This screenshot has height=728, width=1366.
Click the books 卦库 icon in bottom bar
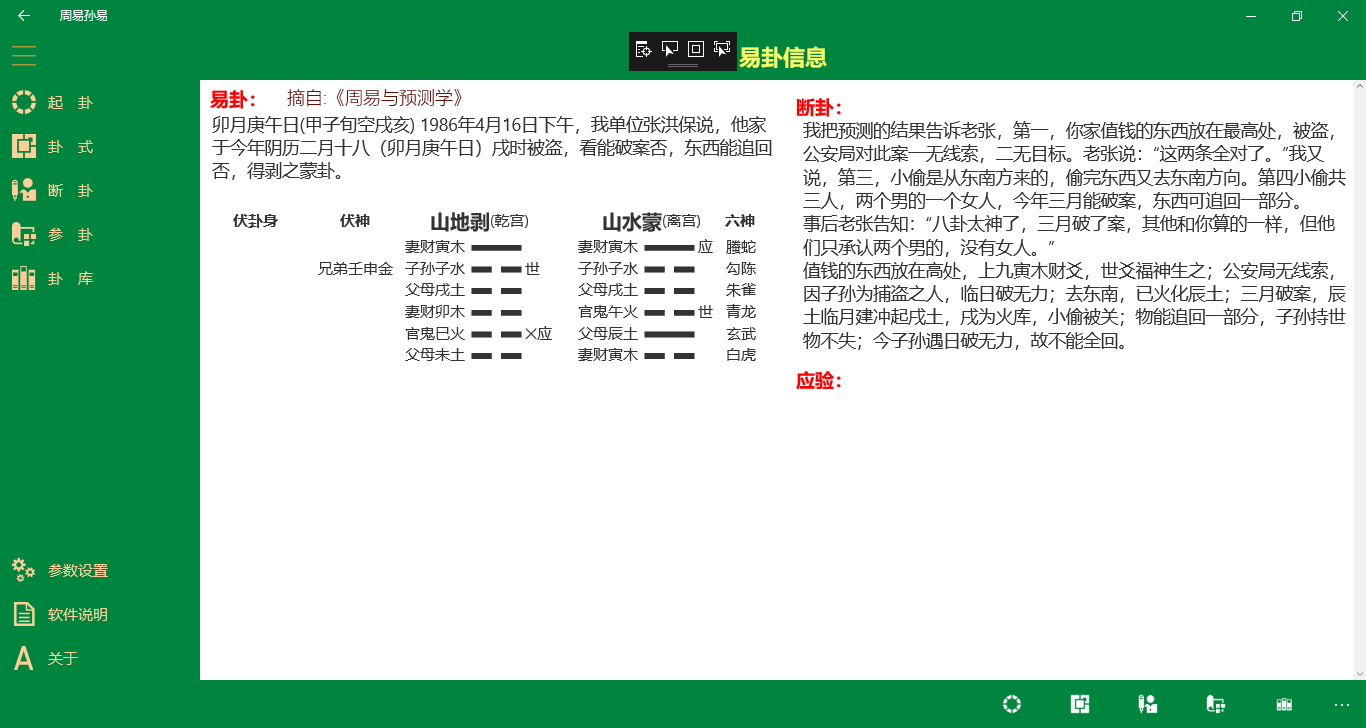[x=1284, y=704]
